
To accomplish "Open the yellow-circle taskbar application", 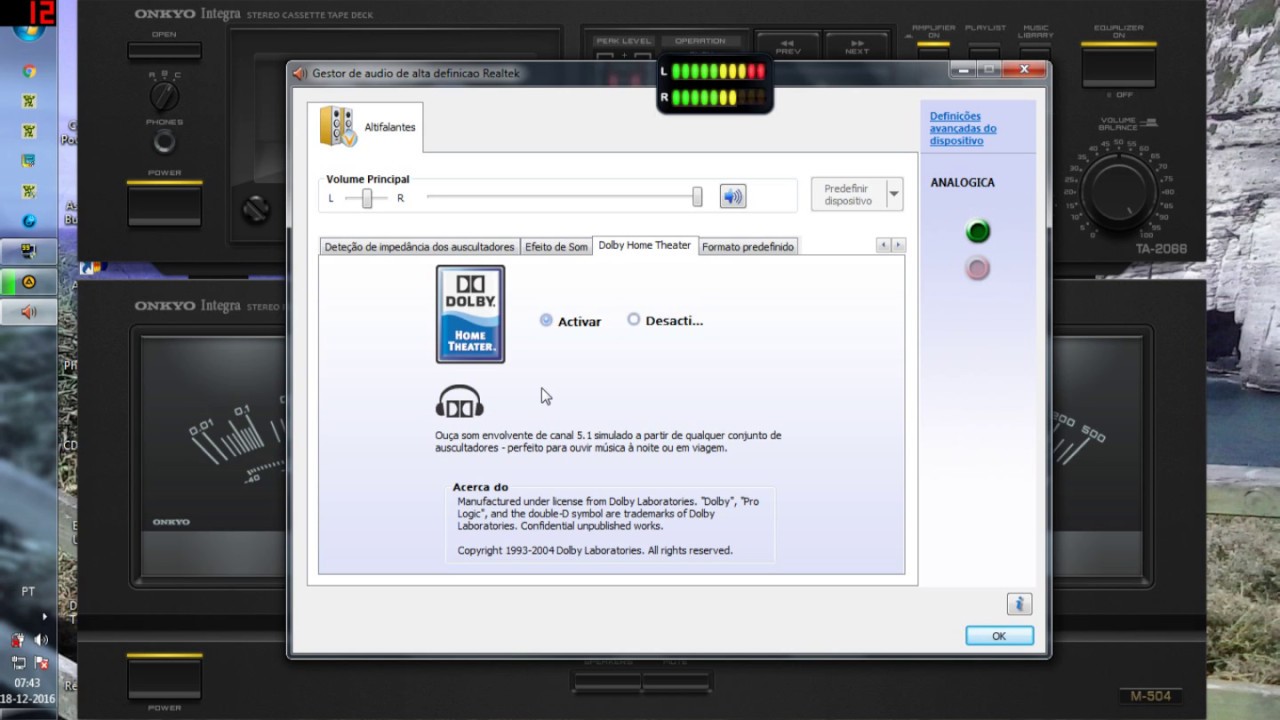I will (29, 282).
